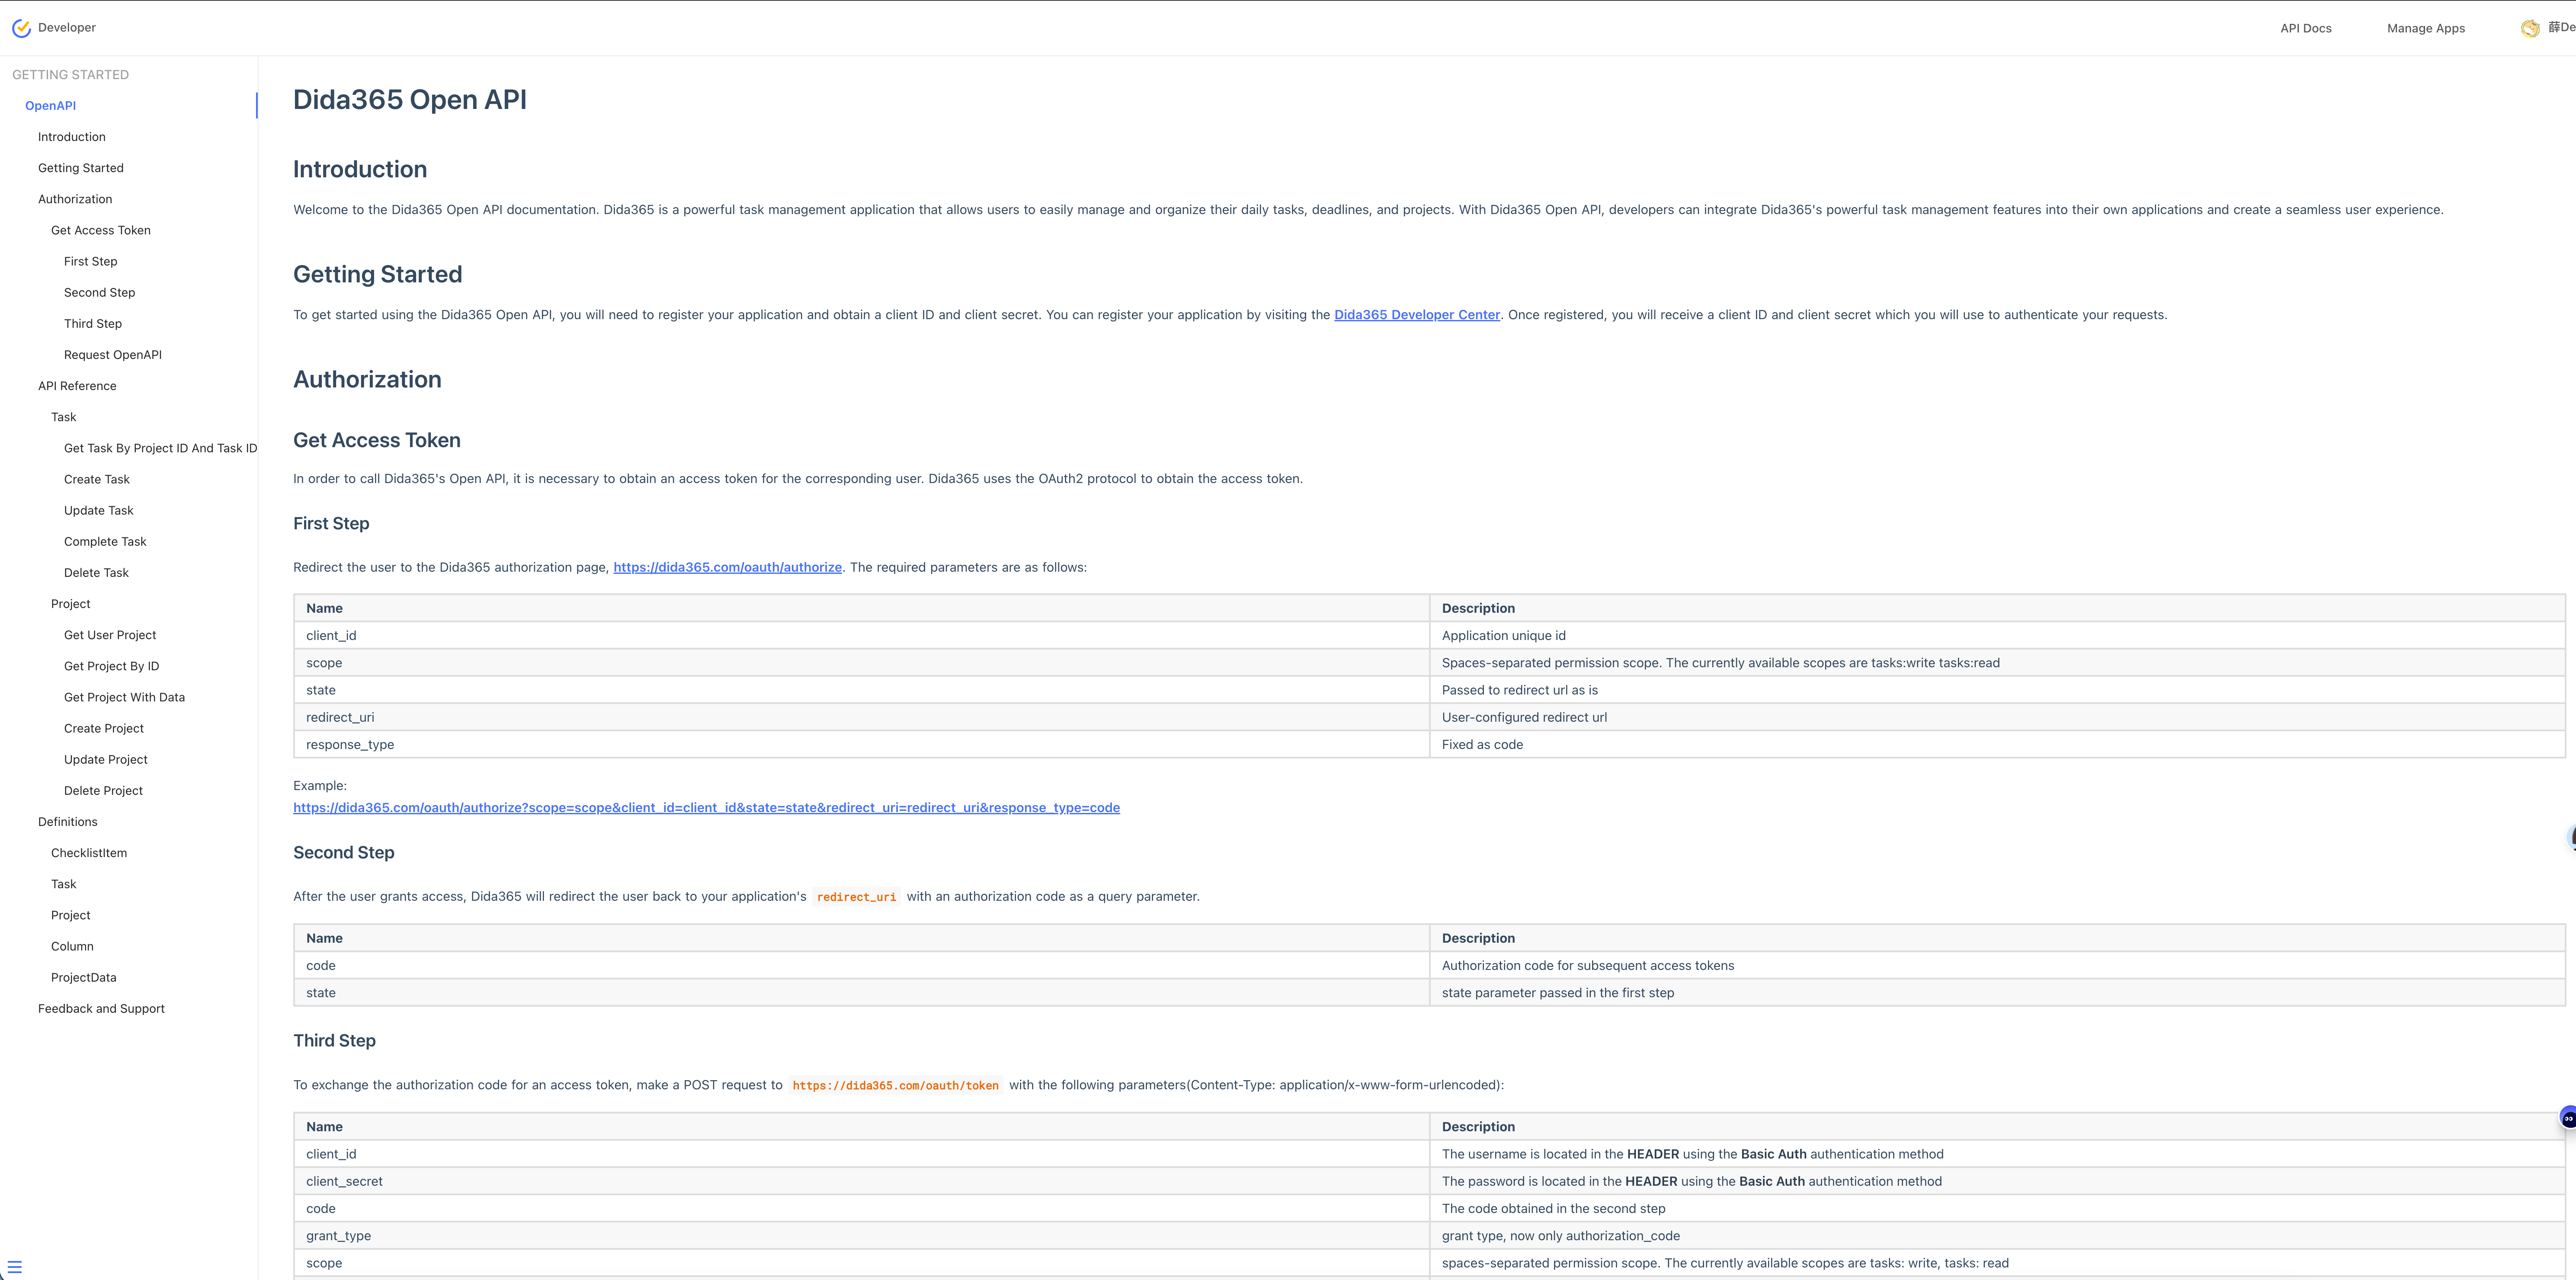The width and height of the screenshot is (2576, 1280).
Task: Open the oauth/authorize page link
Action: pyautogui.click(x=727, y=567)
